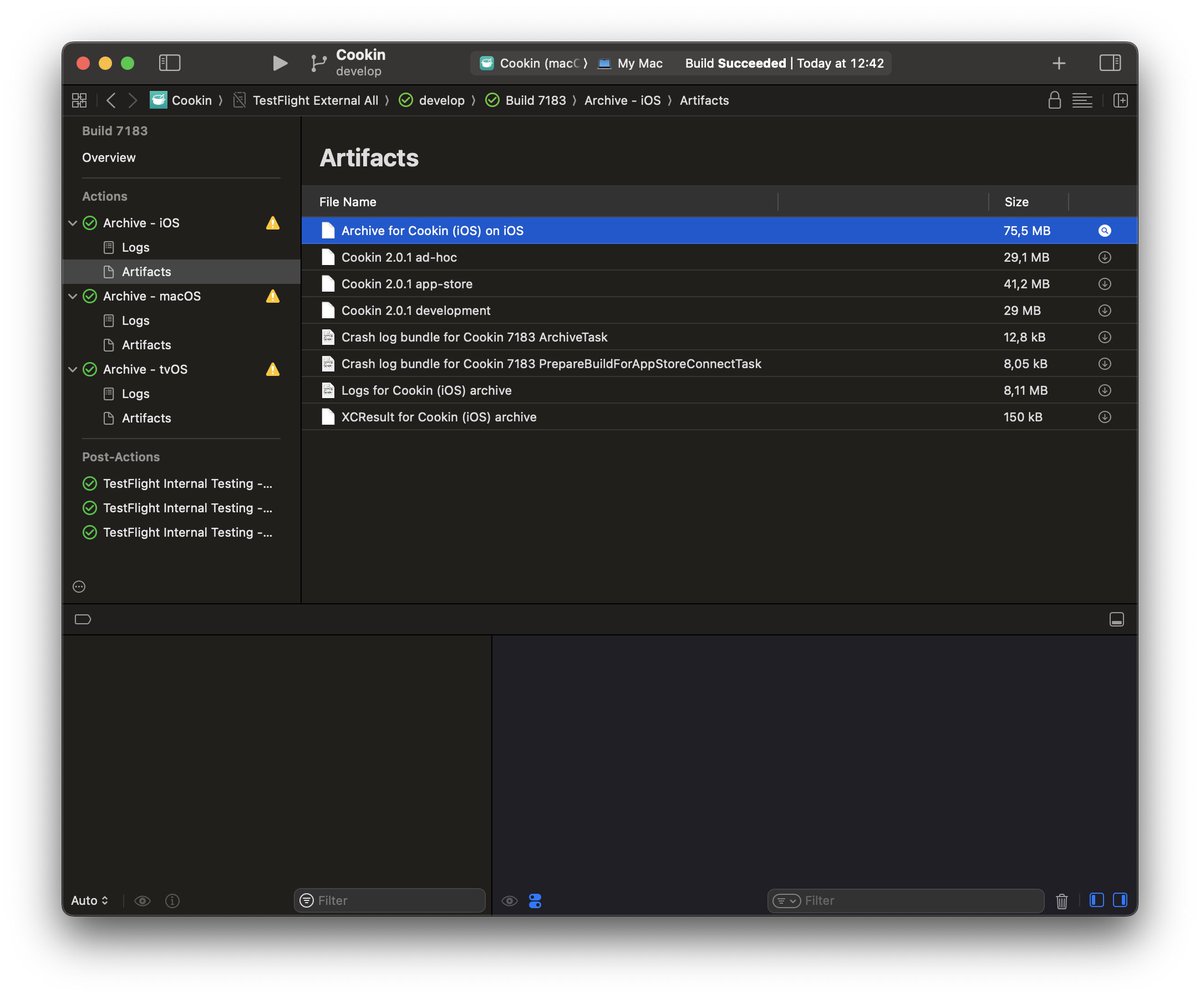This screenshot has width=1200, height=998.
Task: Click the info icon in variables view
Action: pos(172,901)
